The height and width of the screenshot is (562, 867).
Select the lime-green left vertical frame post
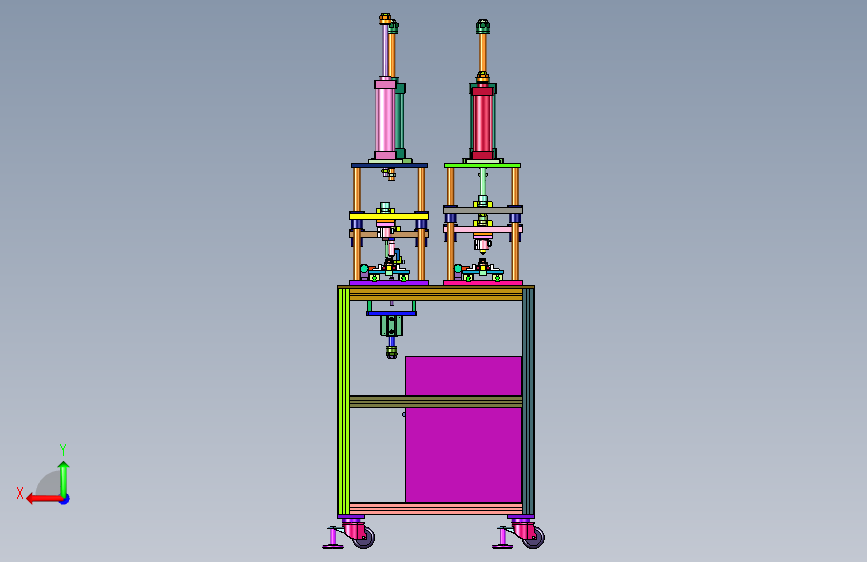click(343, 402)
